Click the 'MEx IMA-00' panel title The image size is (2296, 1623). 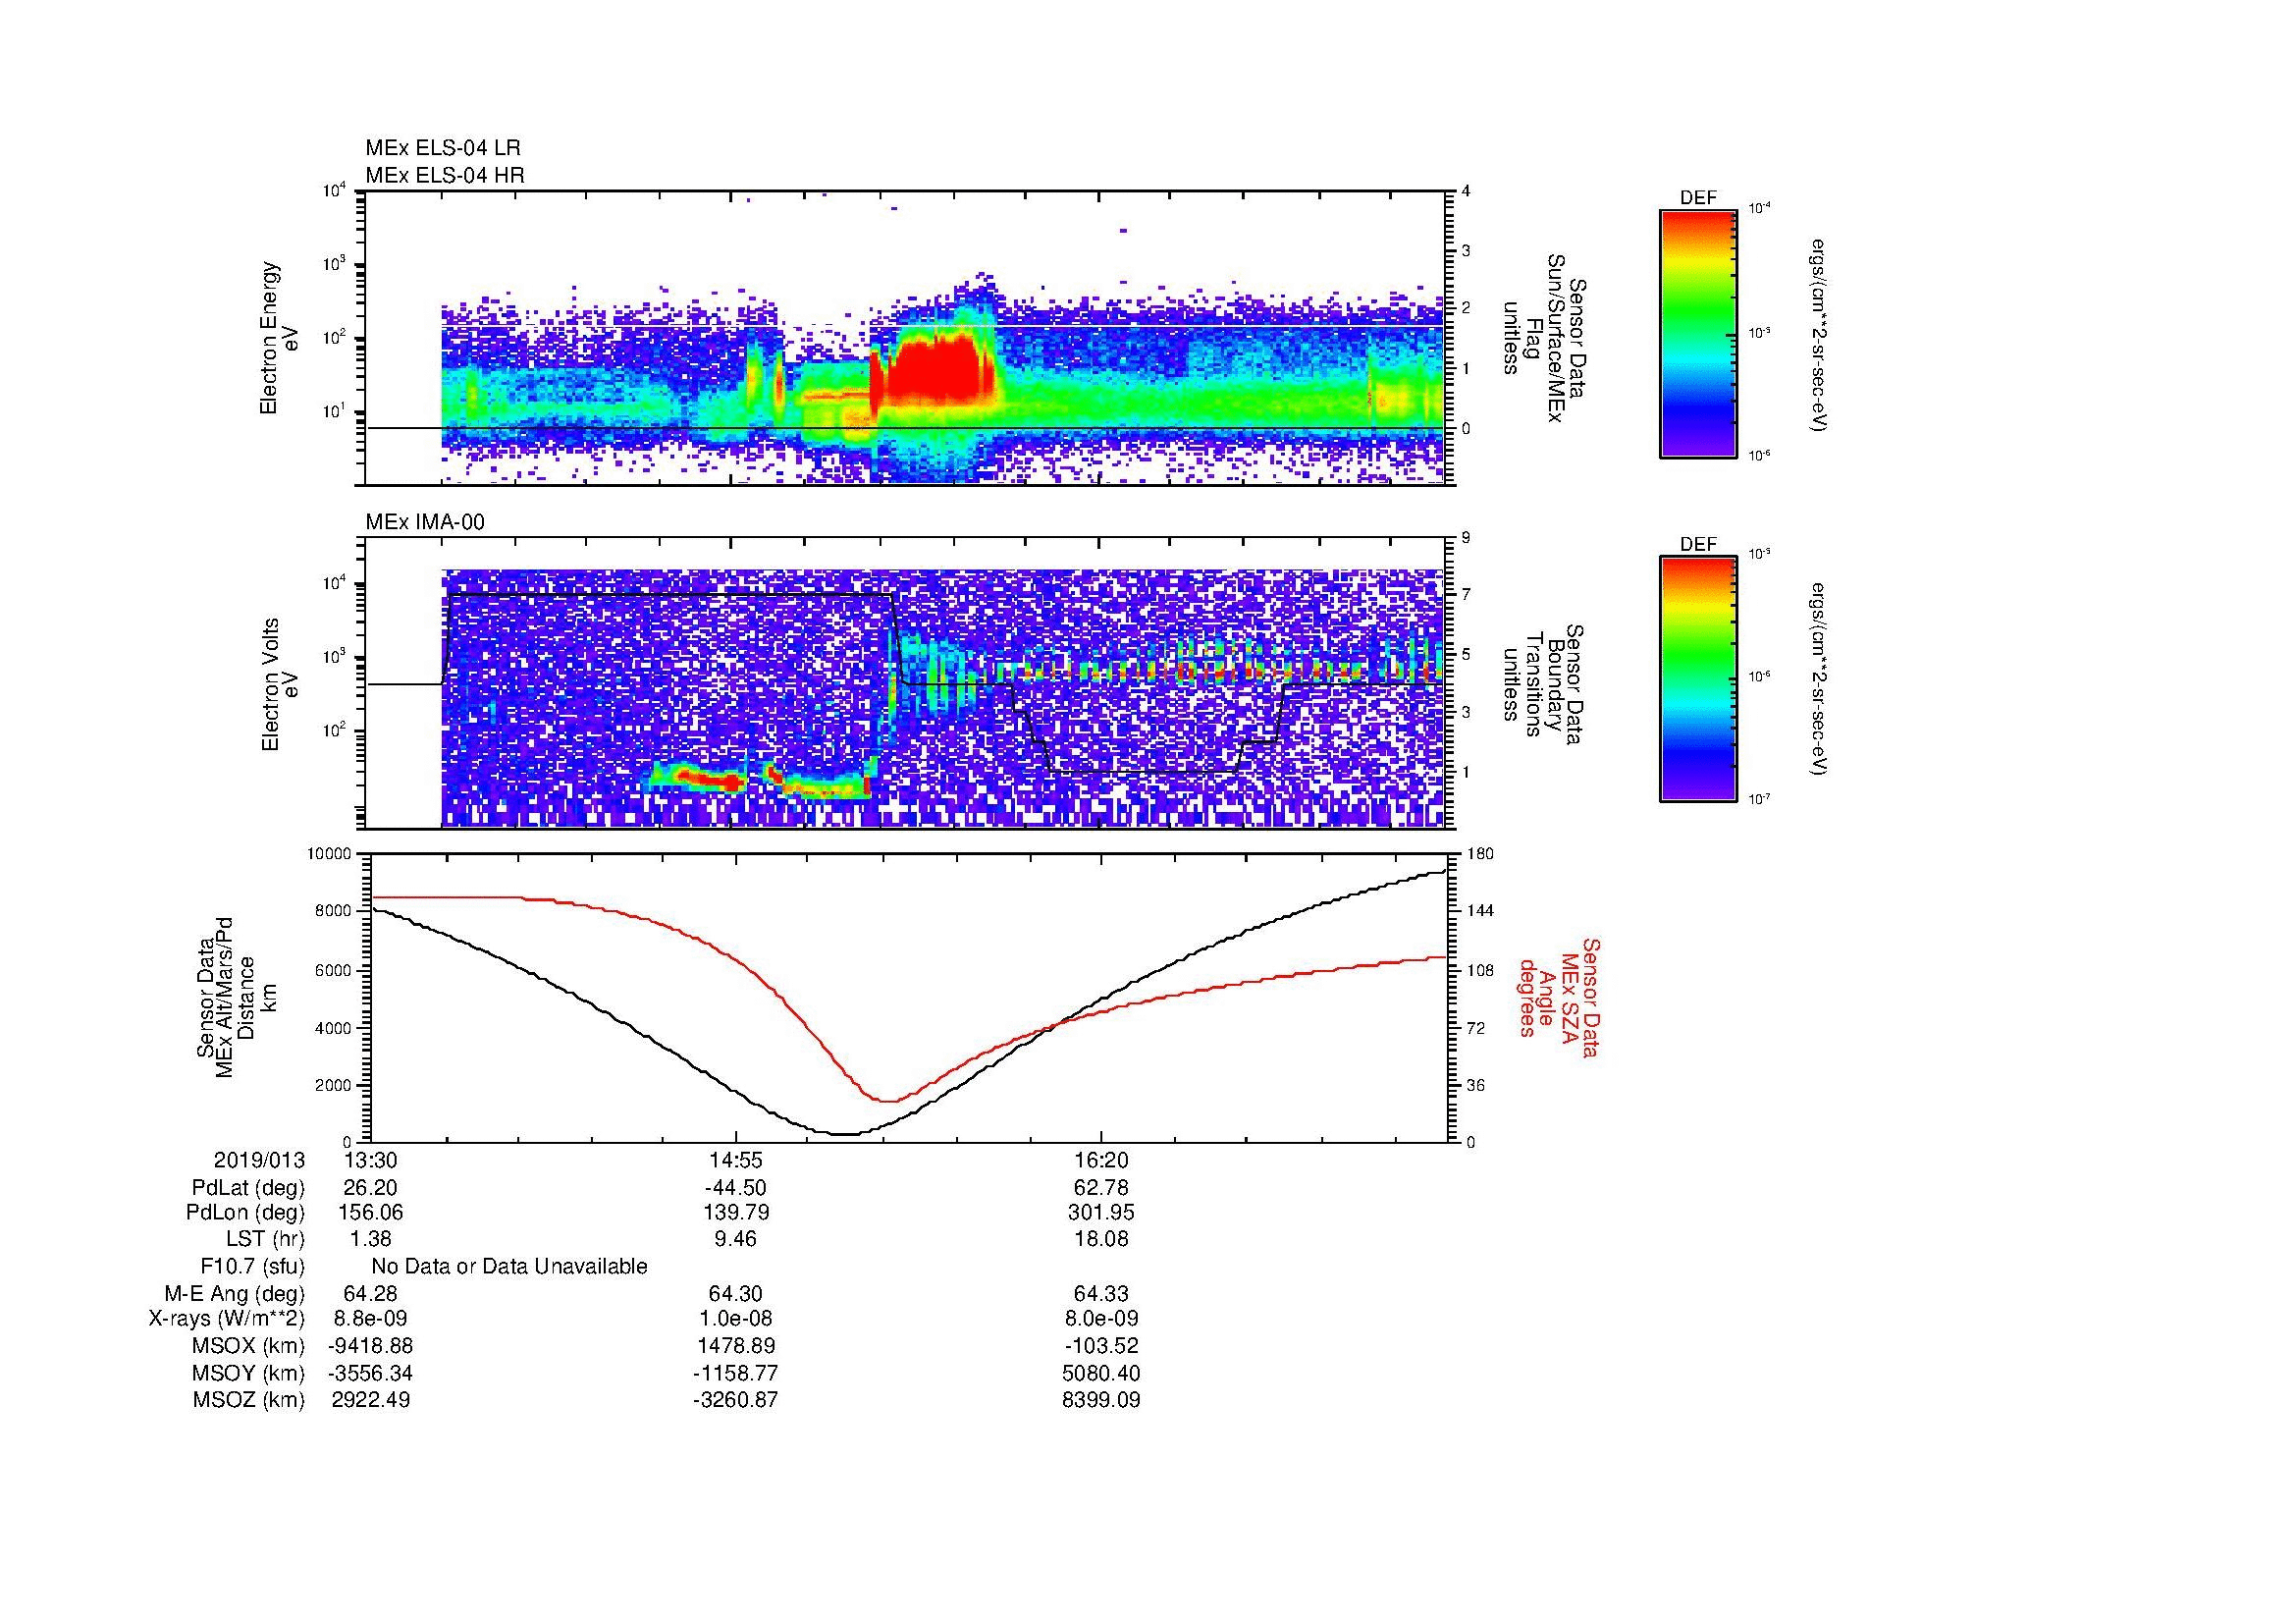pos(424,522)
